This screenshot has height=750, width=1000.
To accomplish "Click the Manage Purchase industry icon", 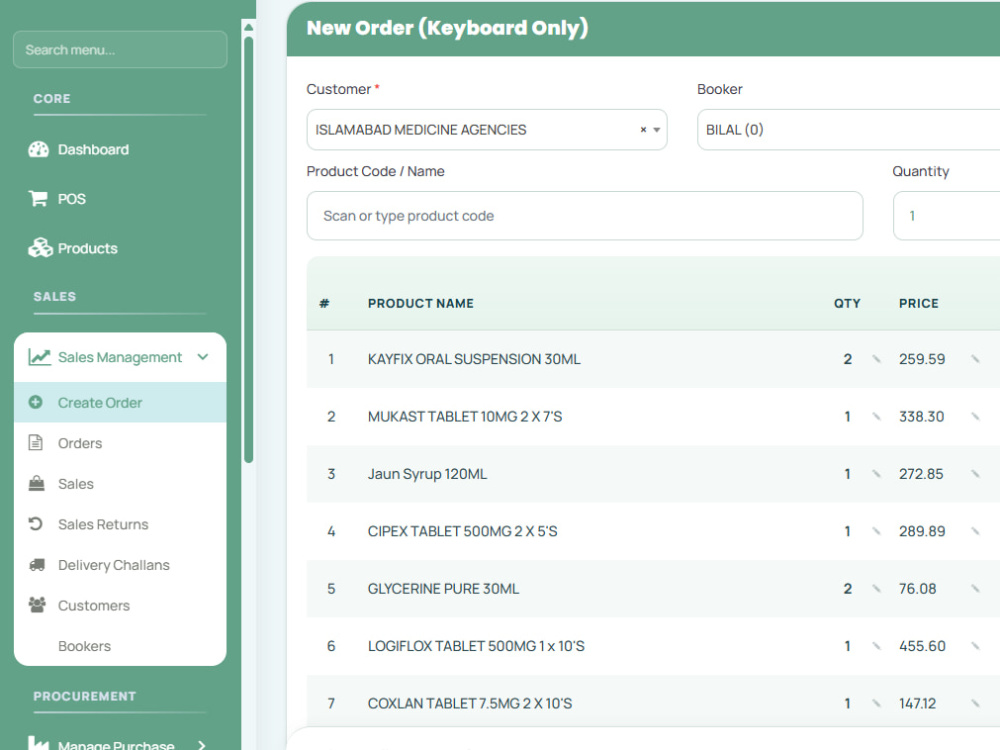I will tap(38, 743).
